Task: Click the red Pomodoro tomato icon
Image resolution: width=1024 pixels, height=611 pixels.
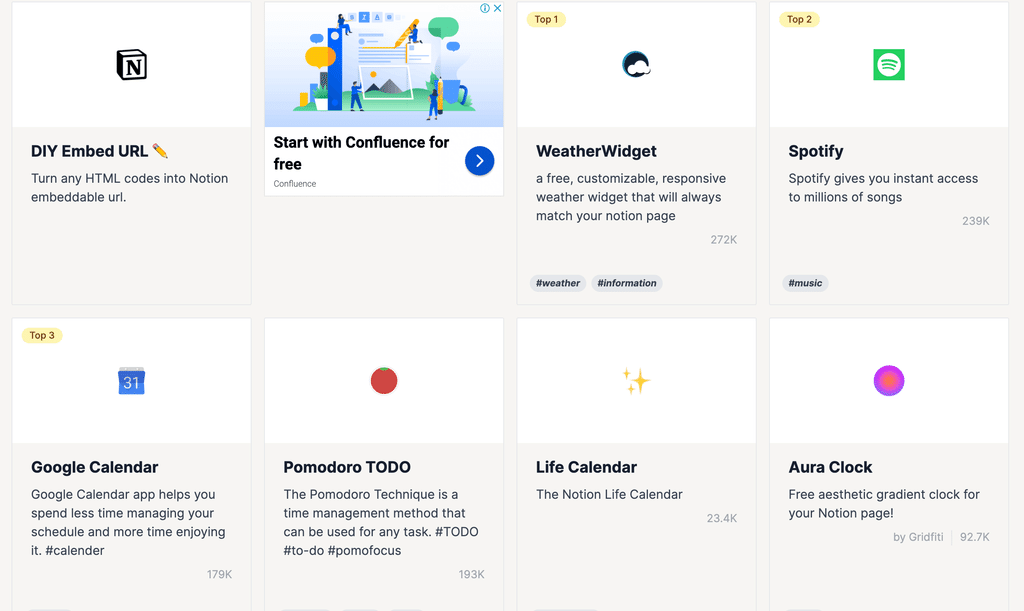Action: (x=384, y=381)
